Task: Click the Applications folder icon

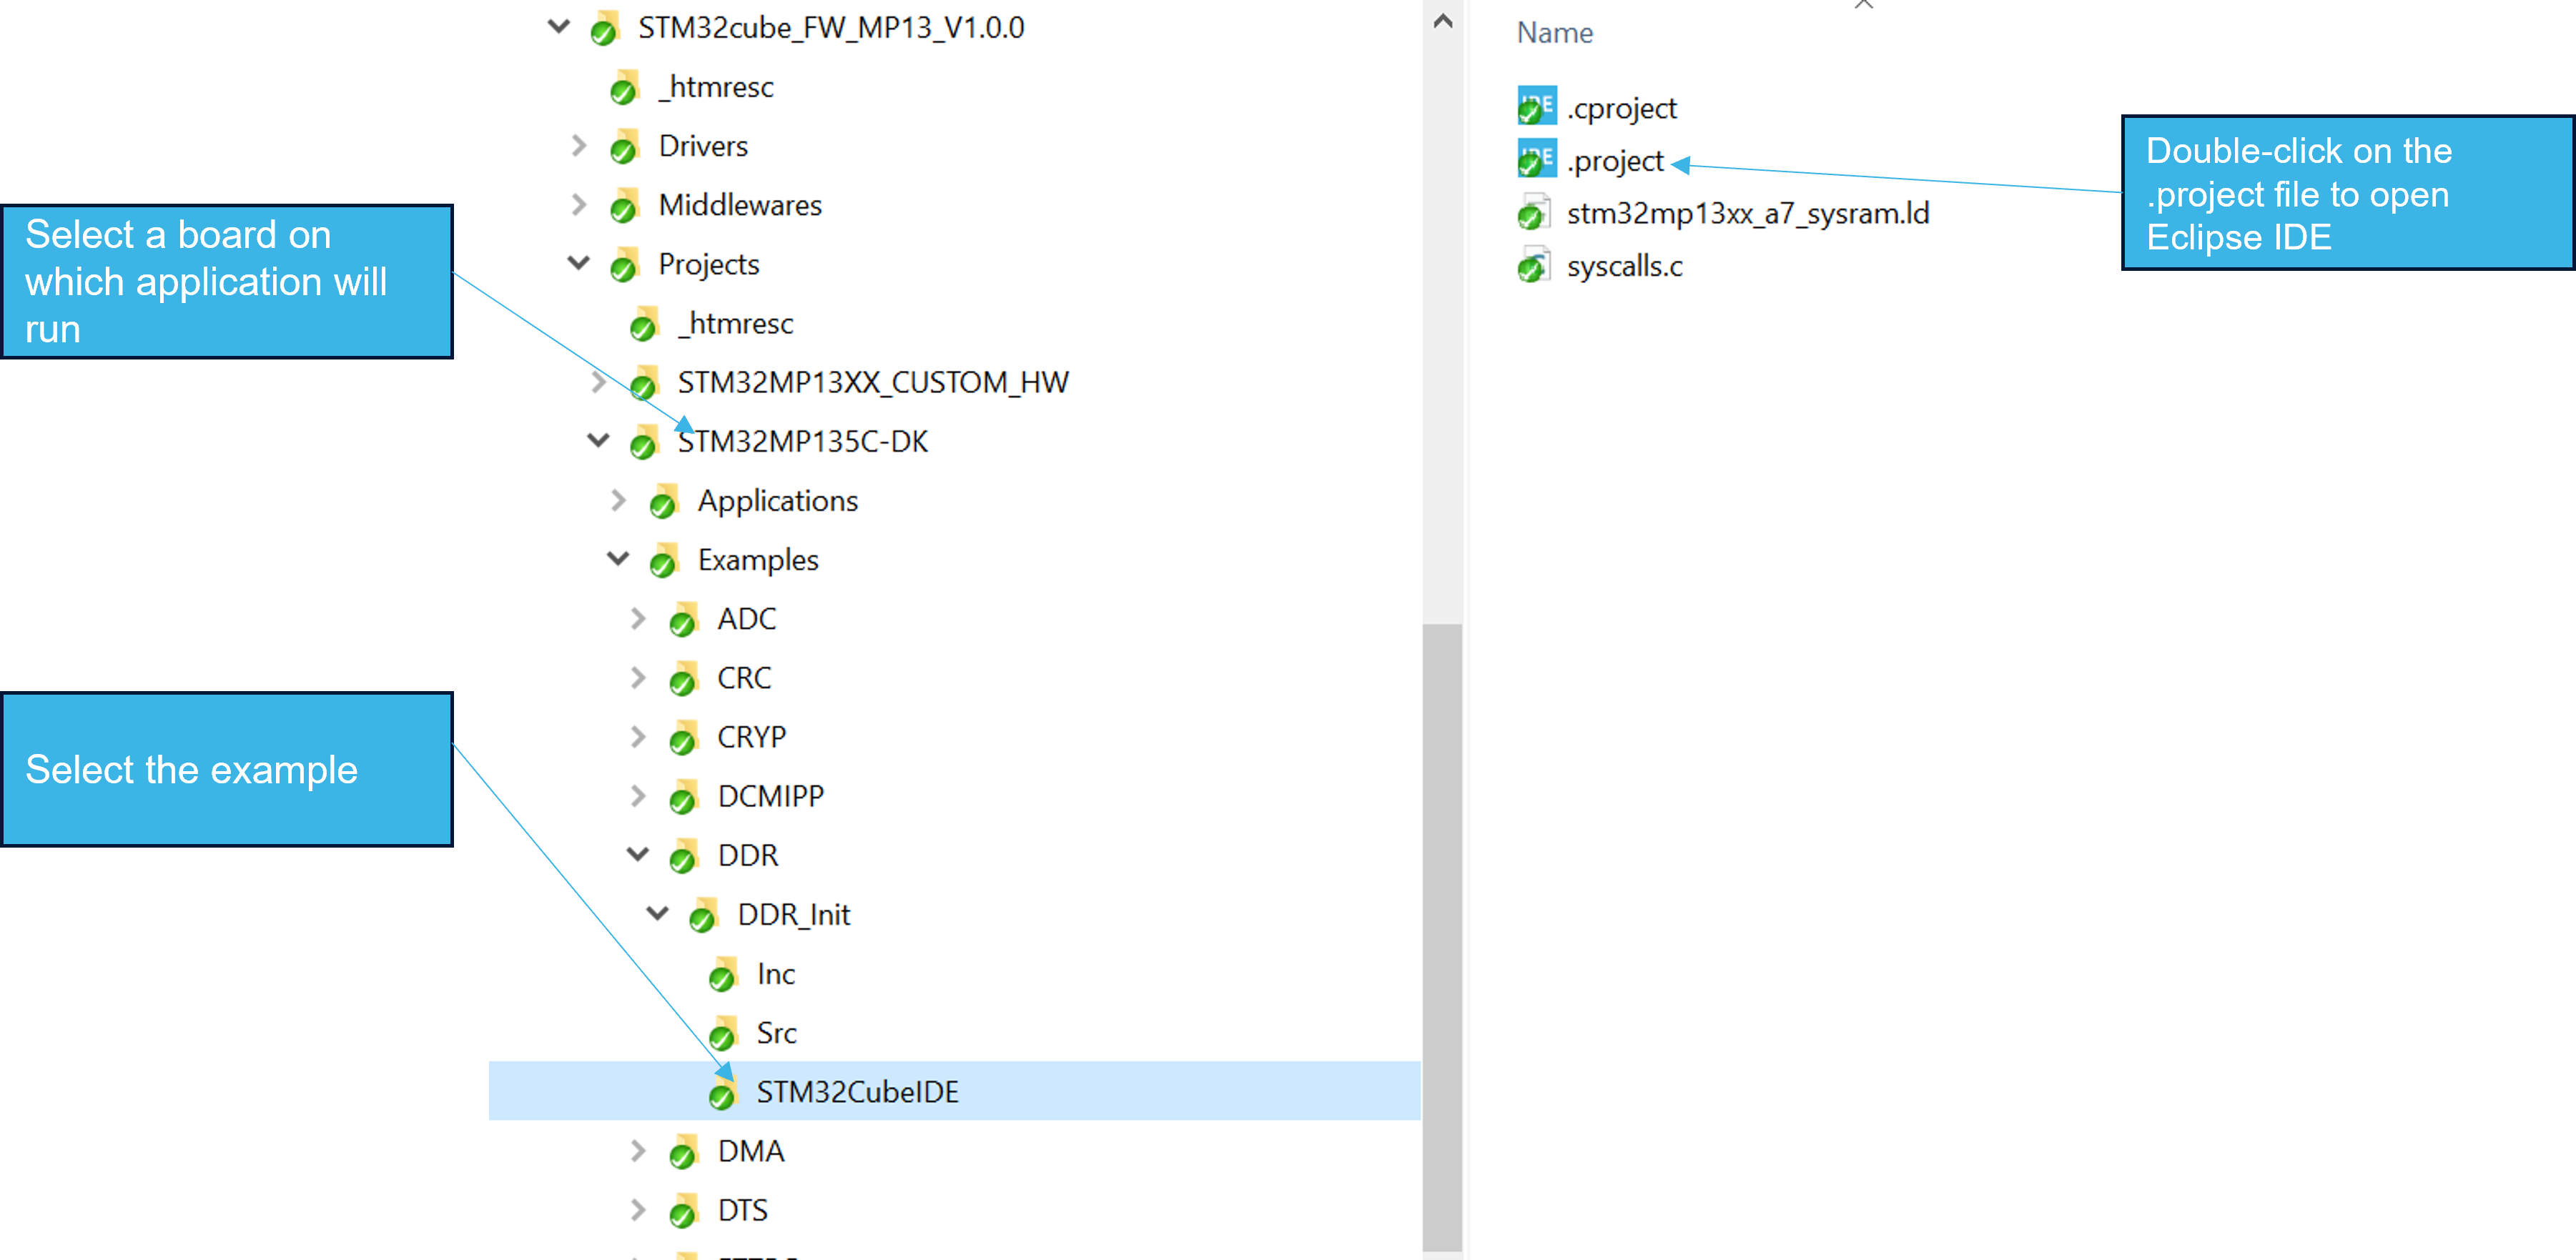Action: (664, 500)
